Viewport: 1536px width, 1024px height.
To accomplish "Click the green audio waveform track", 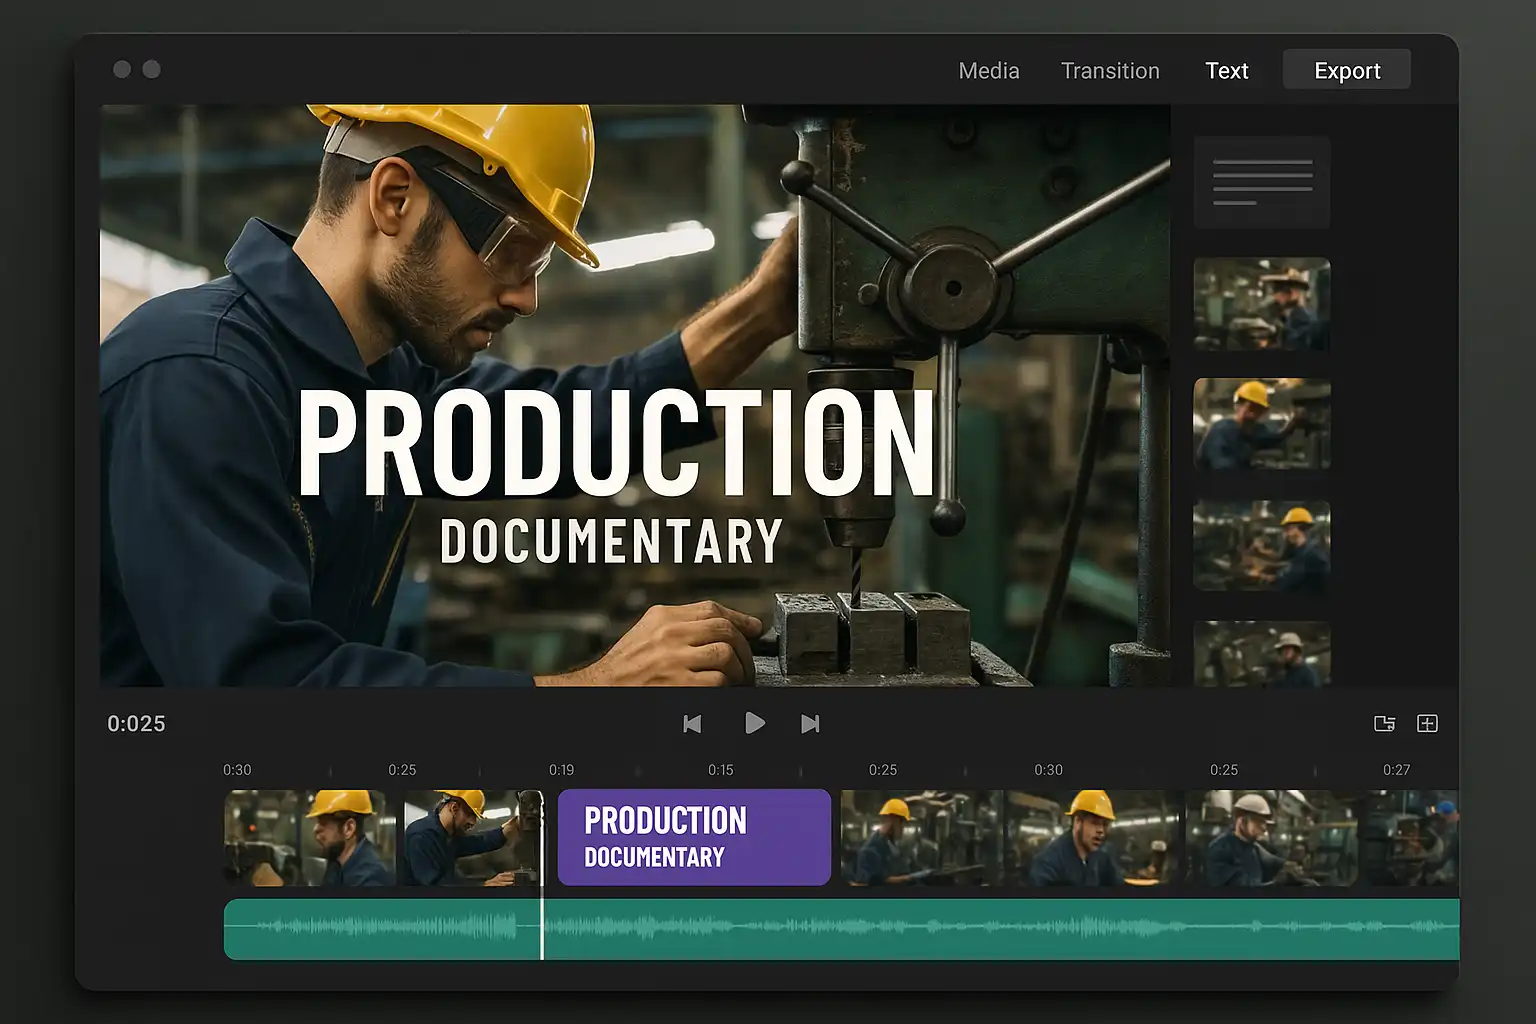I will pyautogui.click(x=900, y=929).
